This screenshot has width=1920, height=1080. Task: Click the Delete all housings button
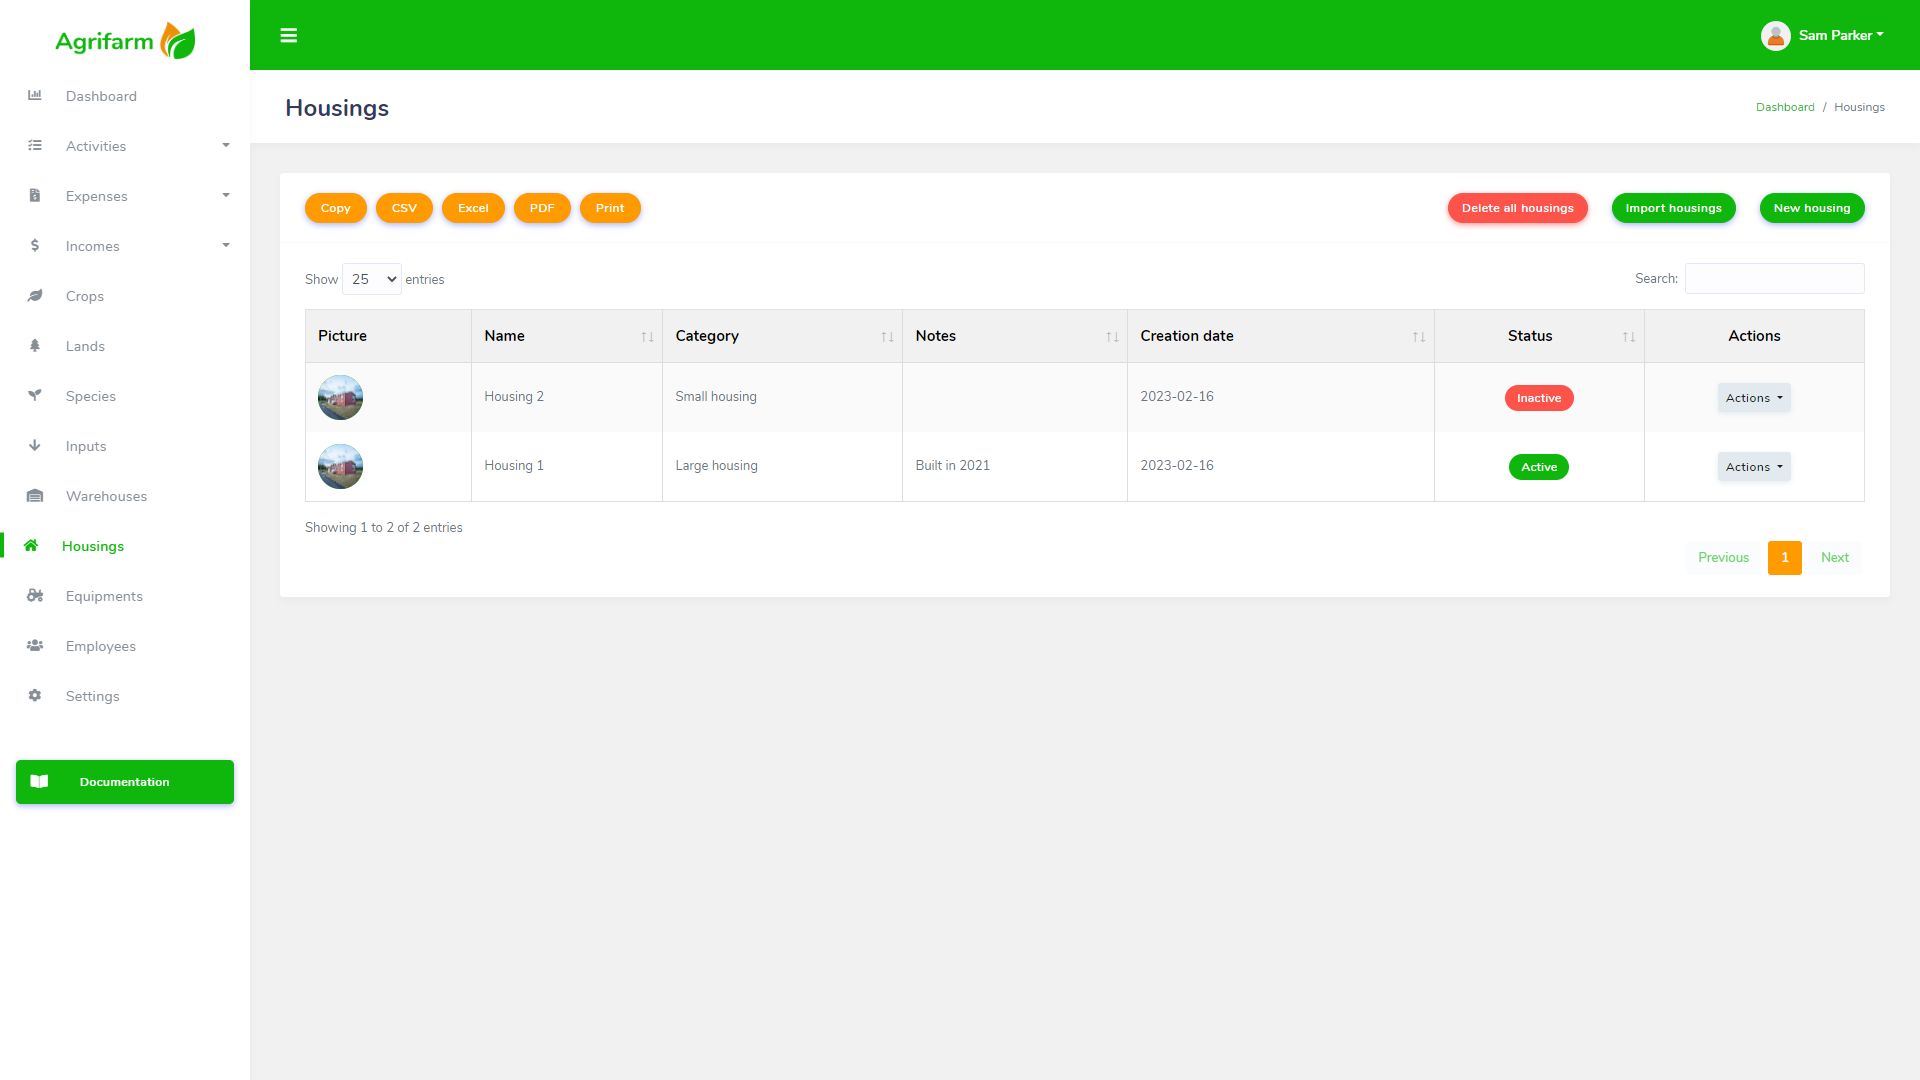[1517, 208]
